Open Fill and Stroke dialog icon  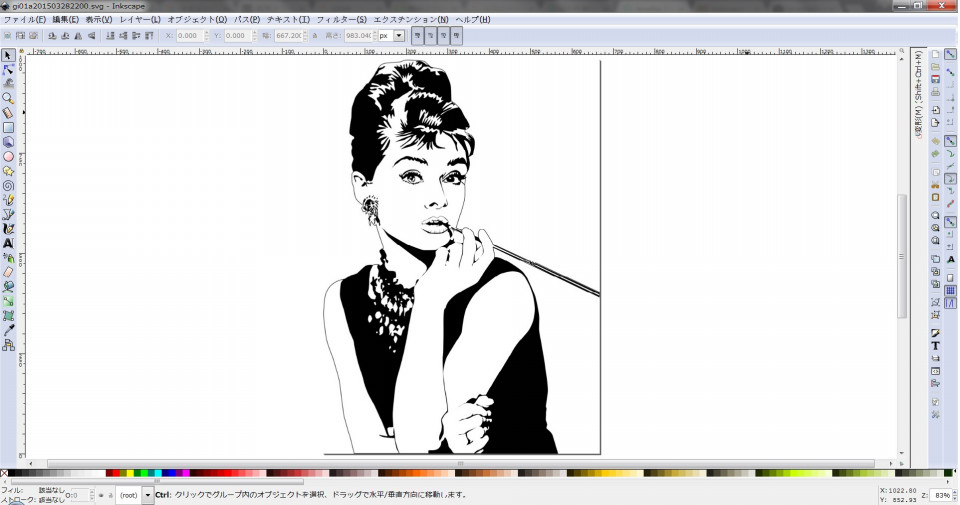(935, 333)
